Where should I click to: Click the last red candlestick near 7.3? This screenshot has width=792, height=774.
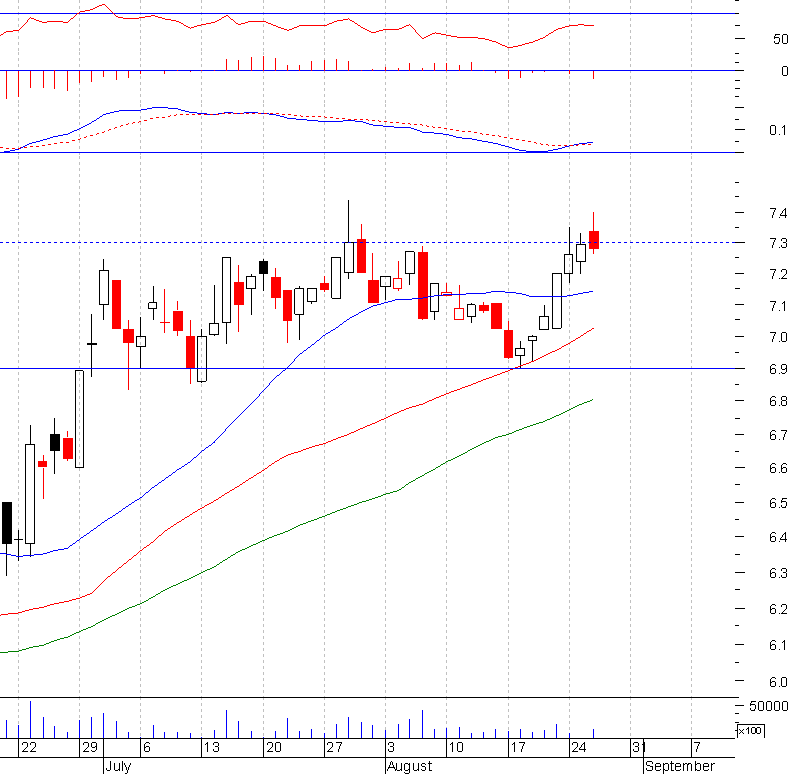click(x=593, y=240)
